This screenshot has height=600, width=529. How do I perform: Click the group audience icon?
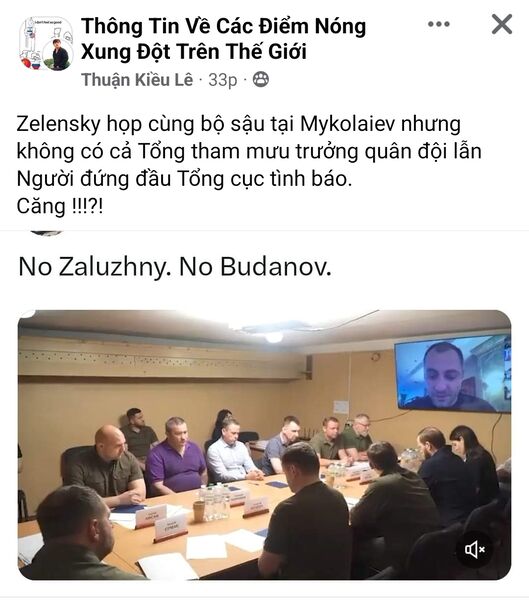tap(261, 80)
